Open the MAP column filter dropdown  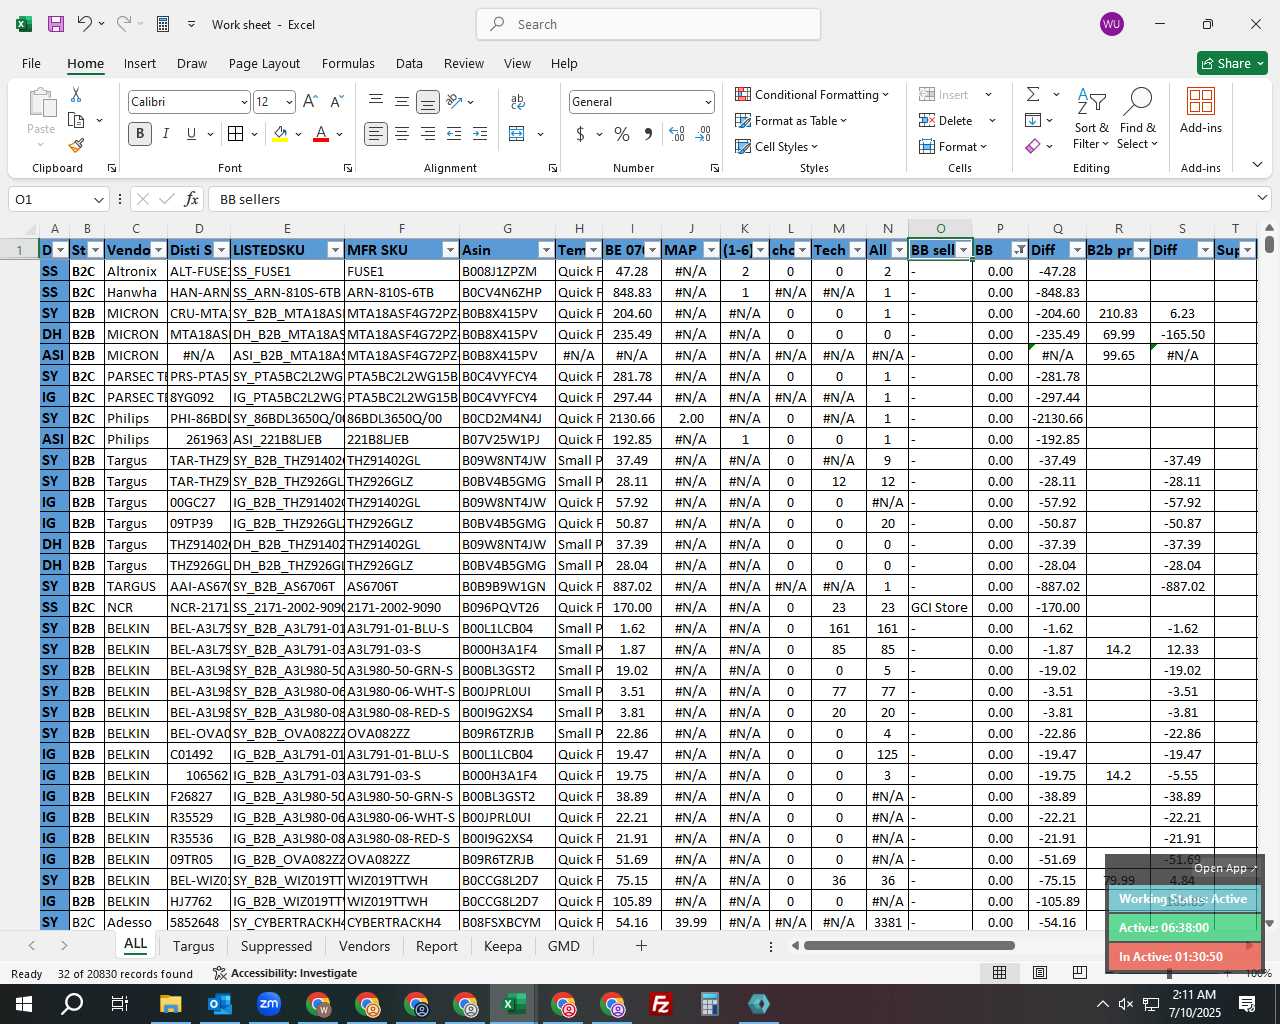711,250
